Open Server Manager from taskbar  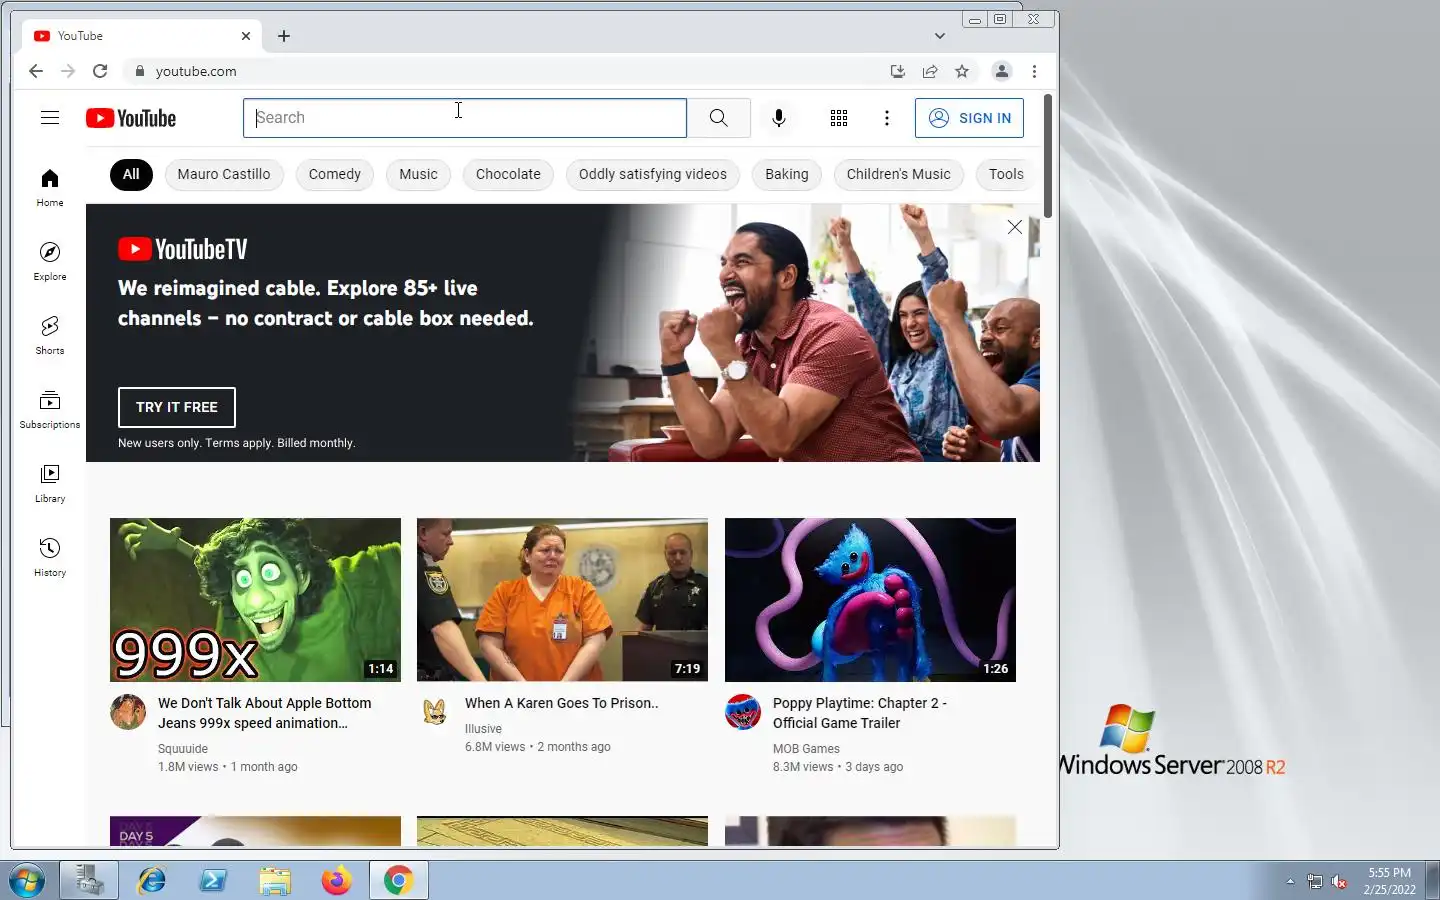pos(89,881)
